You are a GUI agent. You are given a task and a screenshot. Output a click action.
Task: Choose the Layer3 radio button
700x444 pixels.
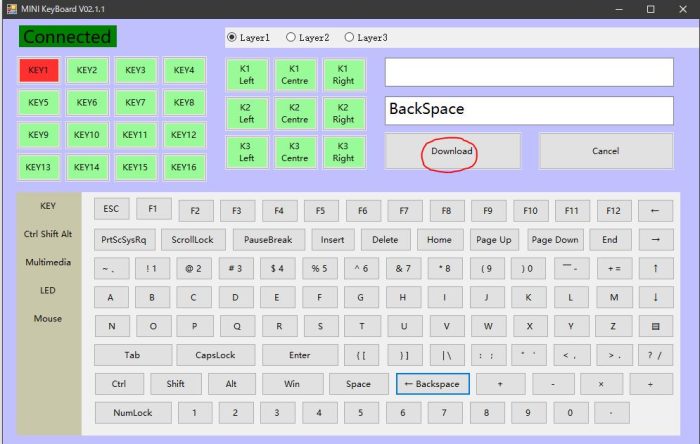point(349,38)
